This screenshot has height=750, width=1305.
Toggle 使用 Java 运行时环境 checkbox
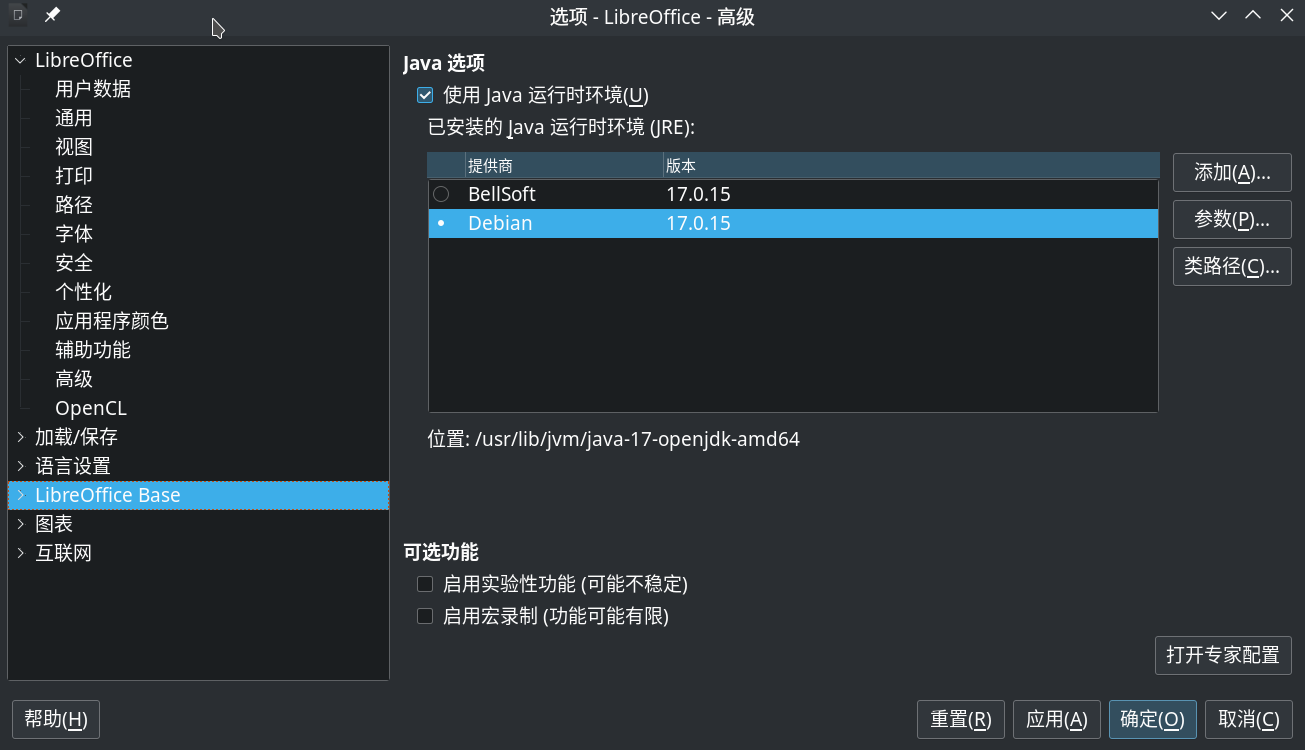click(x=425, y=96)
